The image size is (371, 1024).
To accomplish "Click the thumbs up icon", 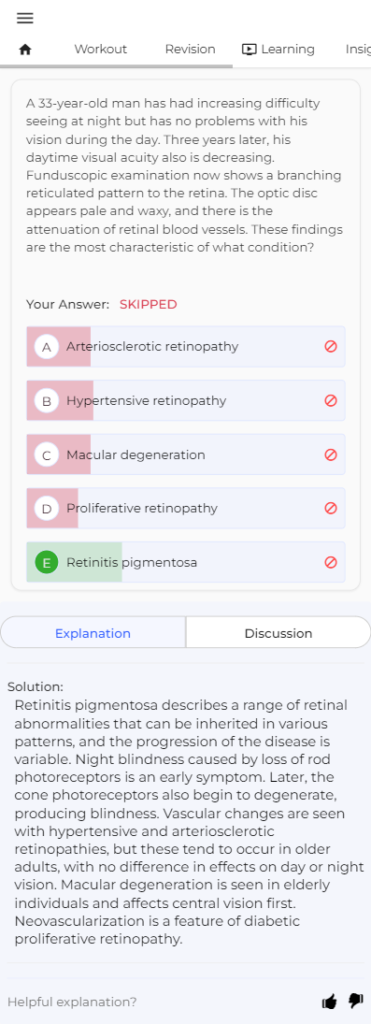I will click(x=330, y=1001).
